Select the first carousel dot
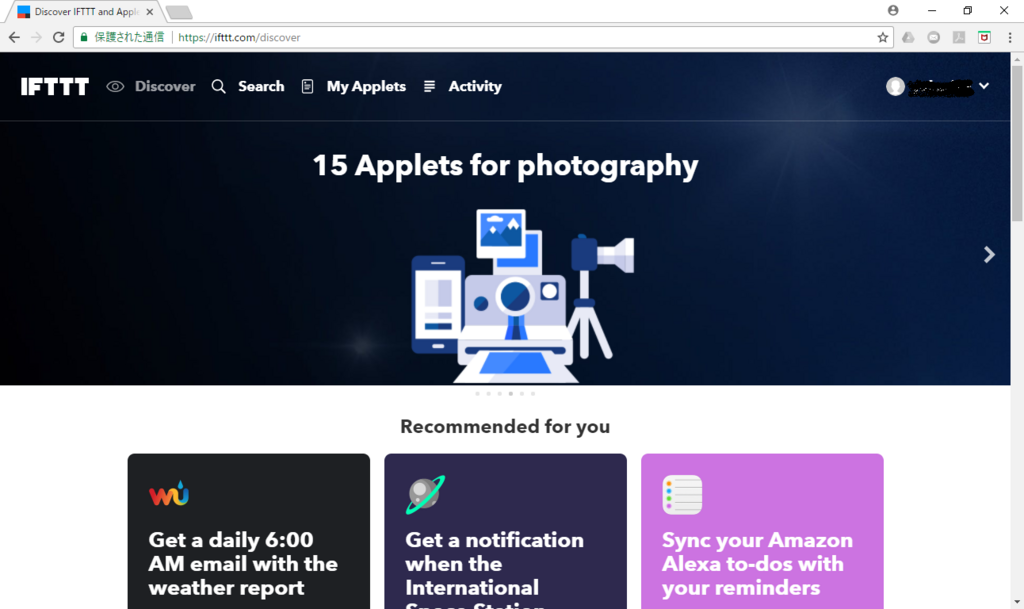 (x=477, y=394)
